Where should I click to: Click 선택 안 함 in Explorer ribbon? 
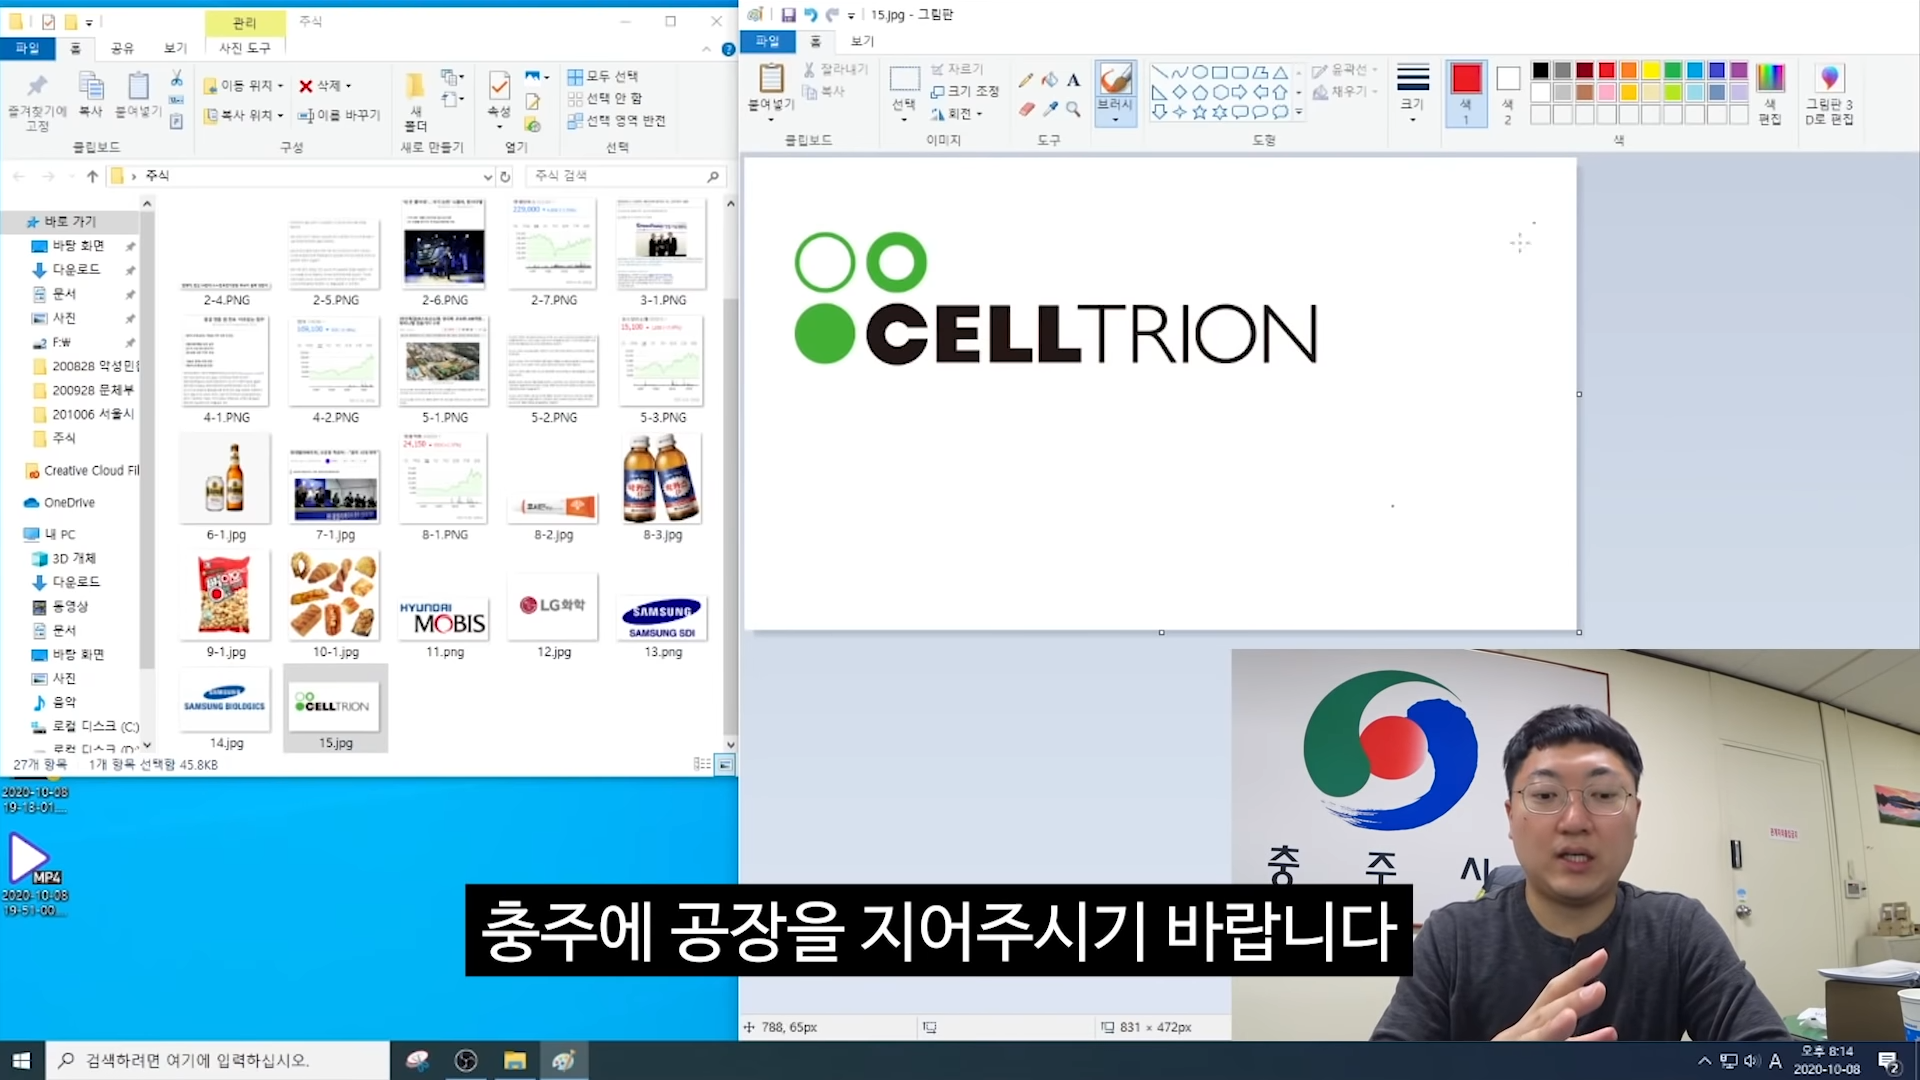click(605, 98)
